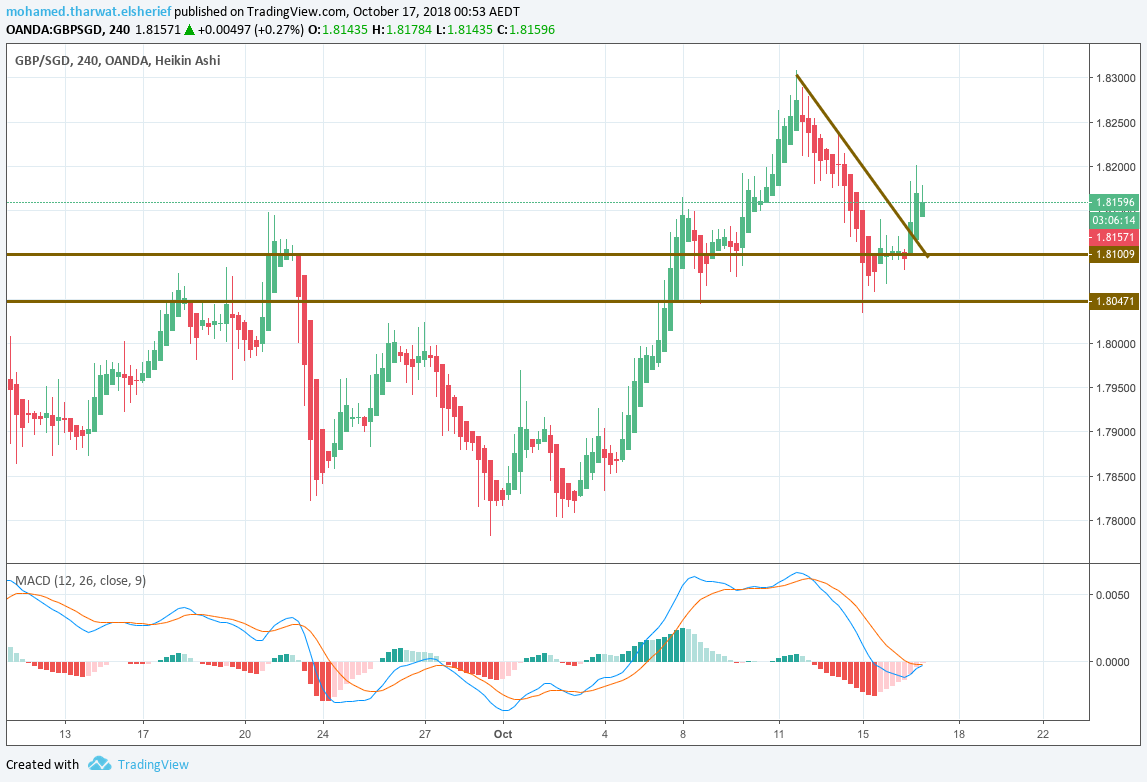This screenshot has width=1147, height=782.
Task: Select the 0.0000 MACD axis label
Action: (1113, 661)
